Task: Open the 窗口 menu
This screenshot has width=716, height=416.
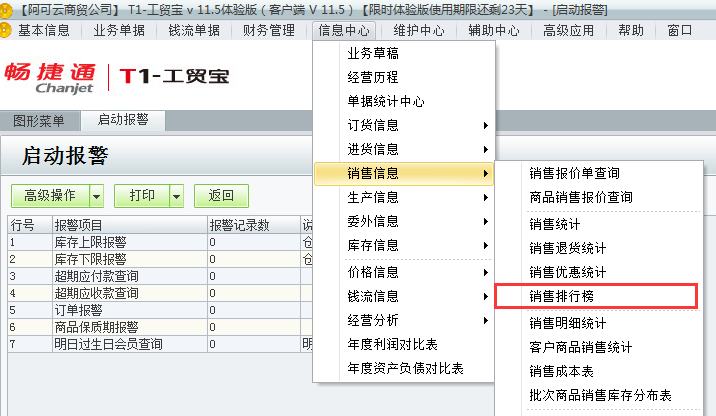Action: click(x=680, y=31)
